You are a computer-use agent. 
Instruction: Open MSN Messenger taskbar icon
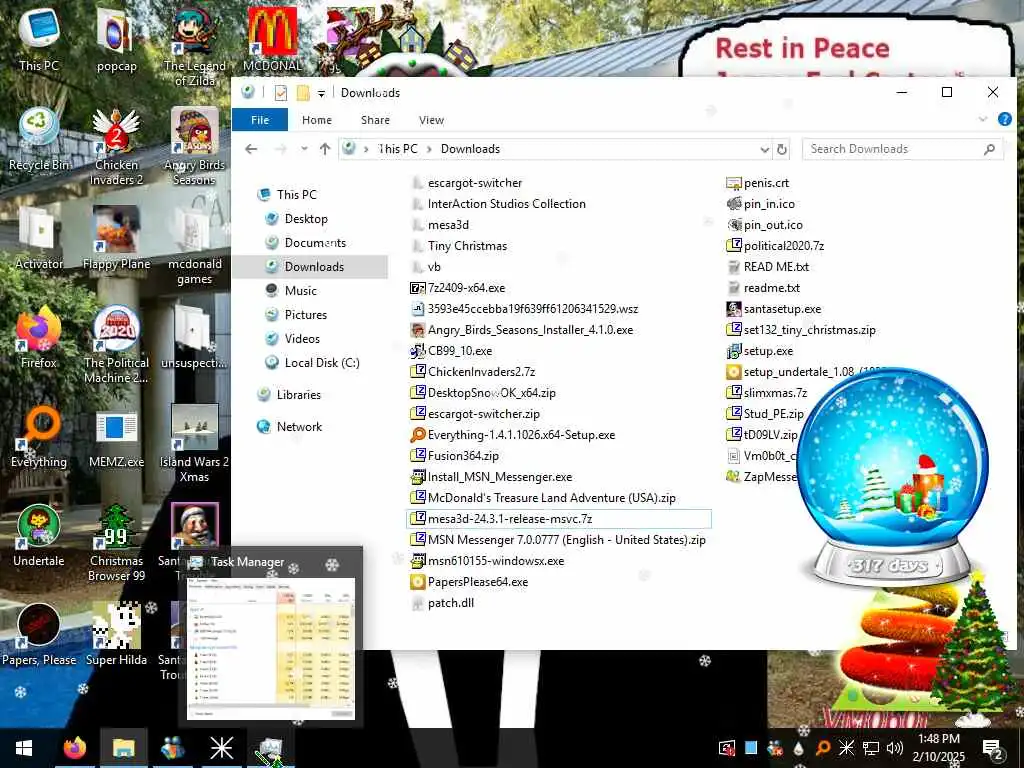click(x=172, y=748)
